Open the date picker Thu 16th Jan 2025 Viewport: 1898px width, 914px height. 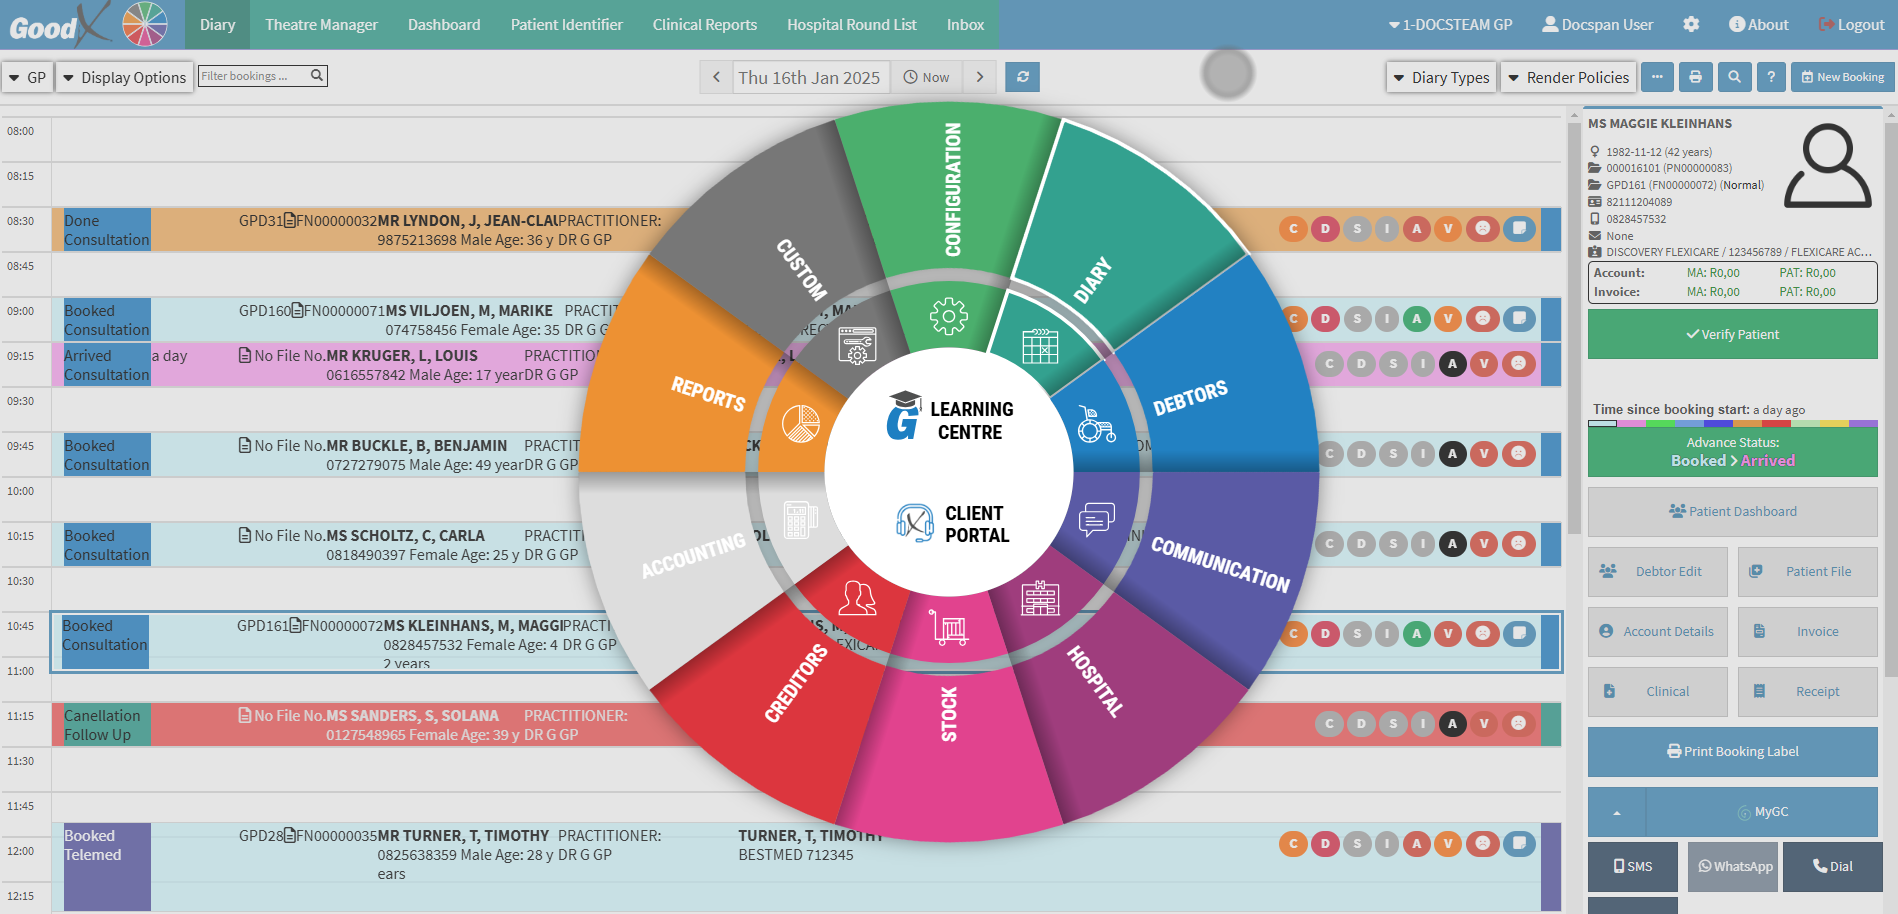point(809,77)
